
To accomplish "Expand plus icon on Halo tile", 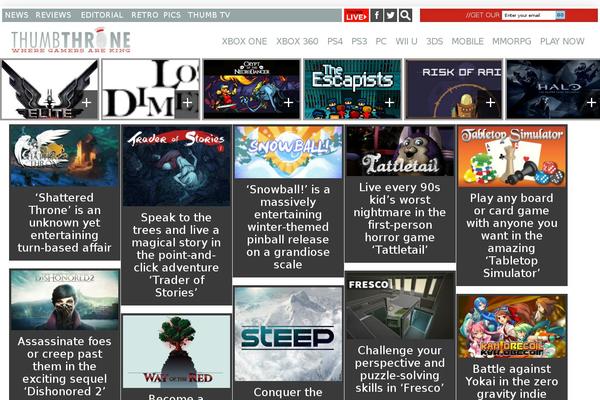I will [x=591, y=103].
